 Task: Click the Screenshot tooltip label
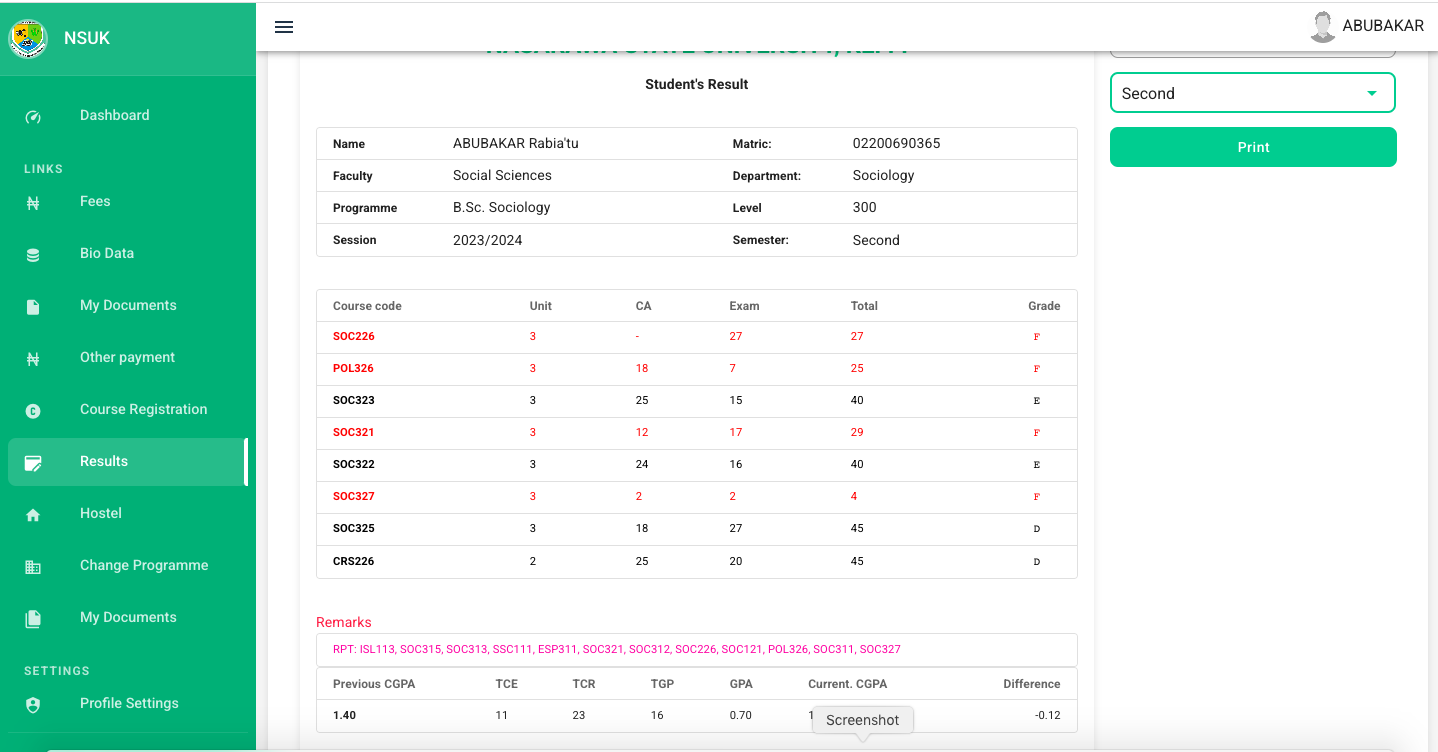pyautogui.click(x=862, y=720)
